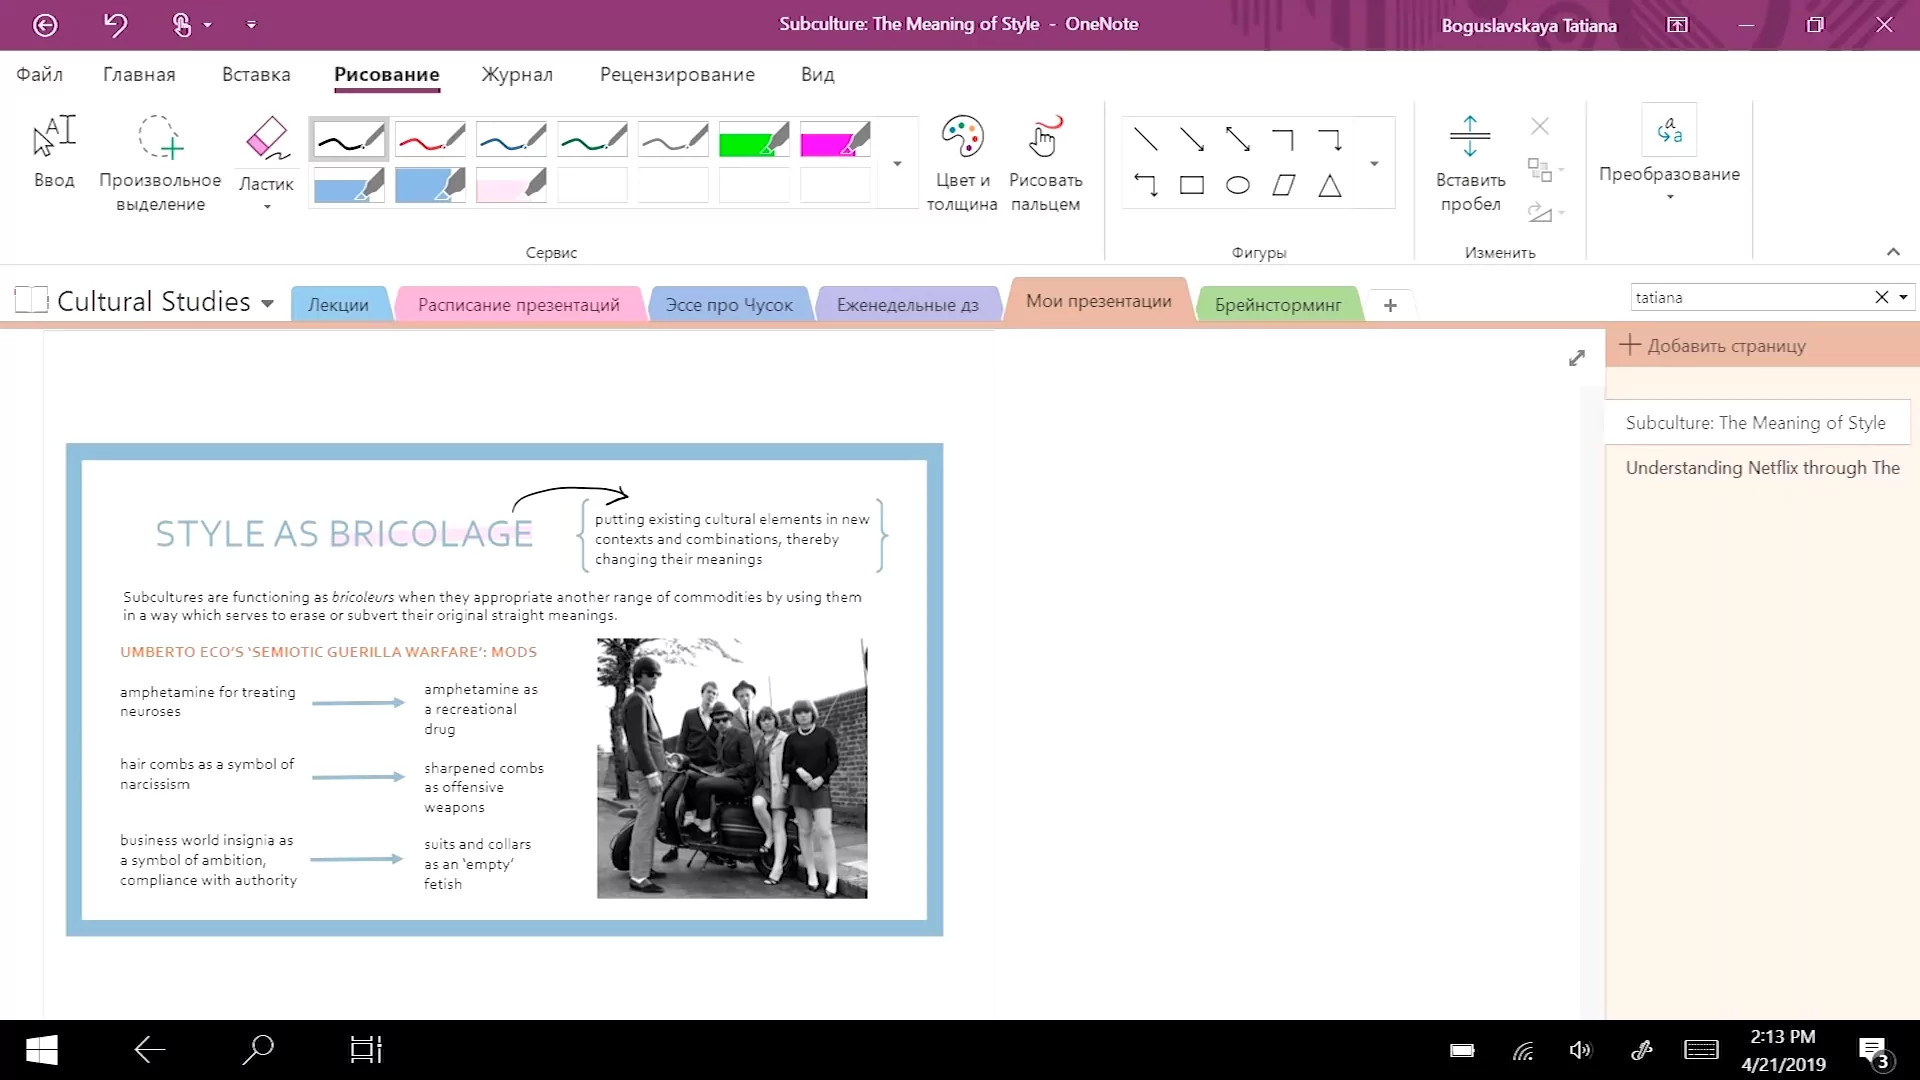
Task: Expand page to full view
Action: click(1577, 358)
